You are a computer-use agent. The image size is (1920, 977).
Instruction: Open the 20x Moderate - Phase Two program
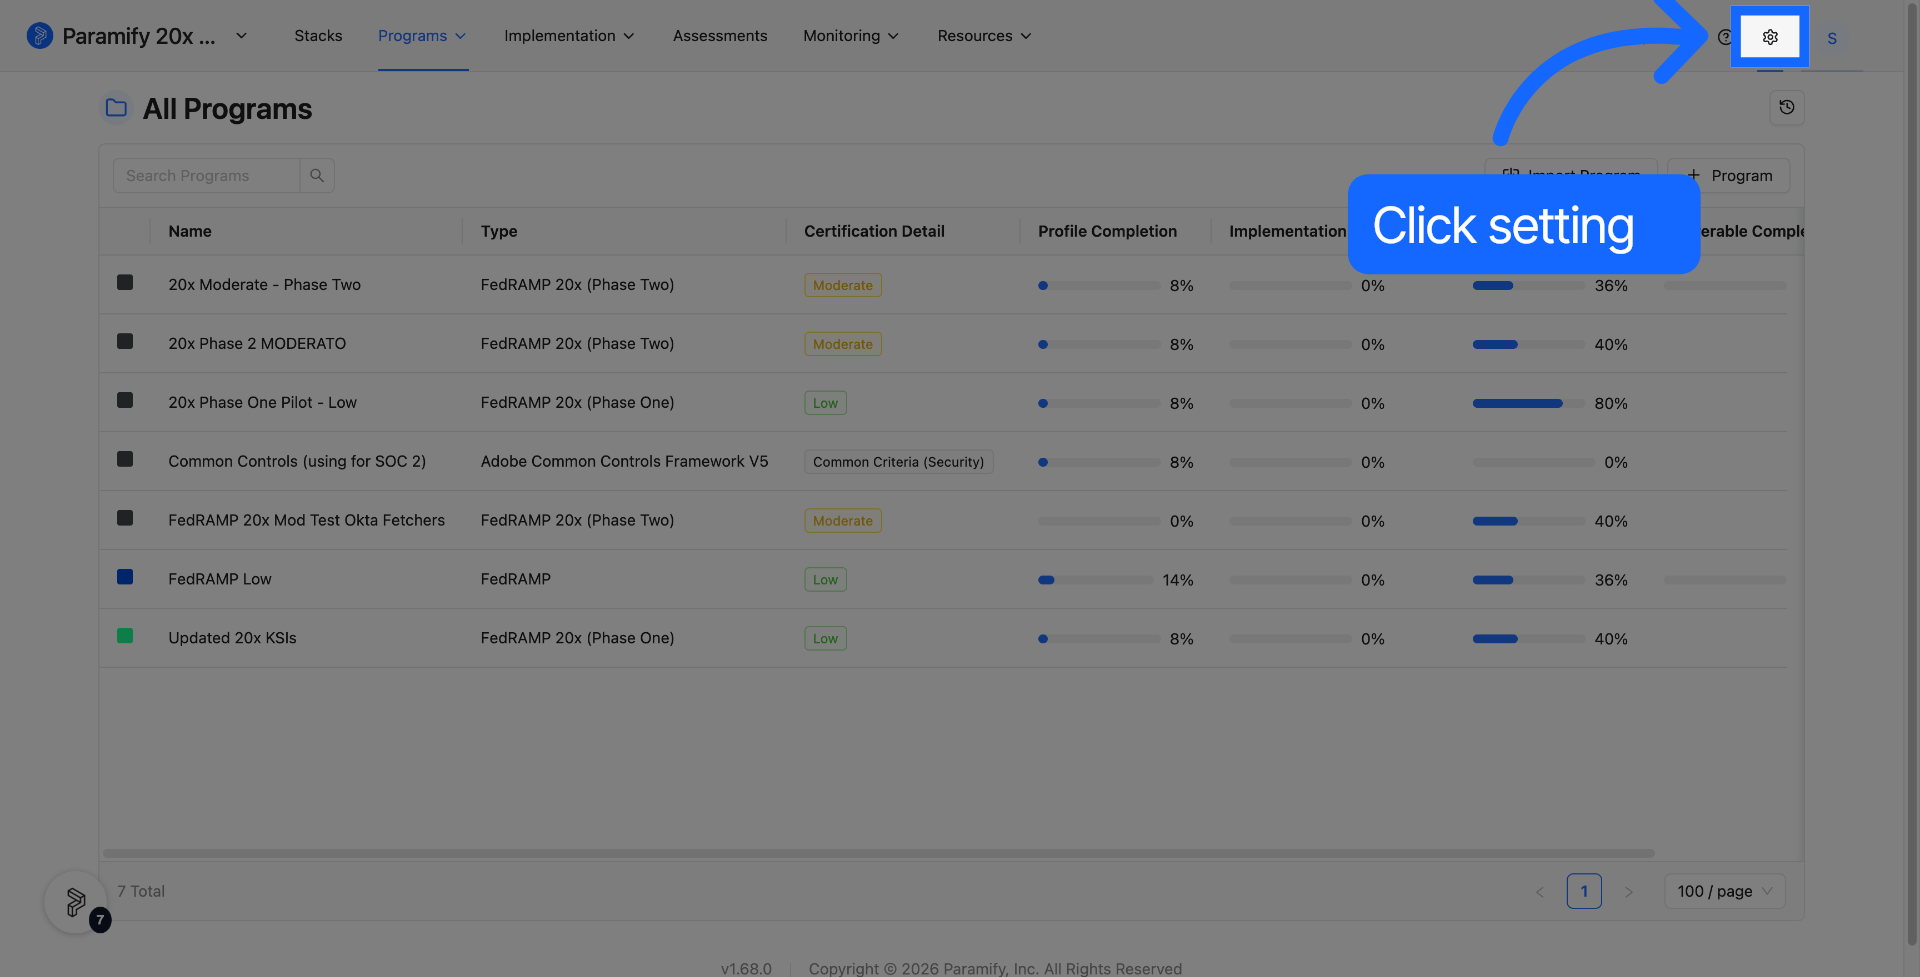[264, 285]
